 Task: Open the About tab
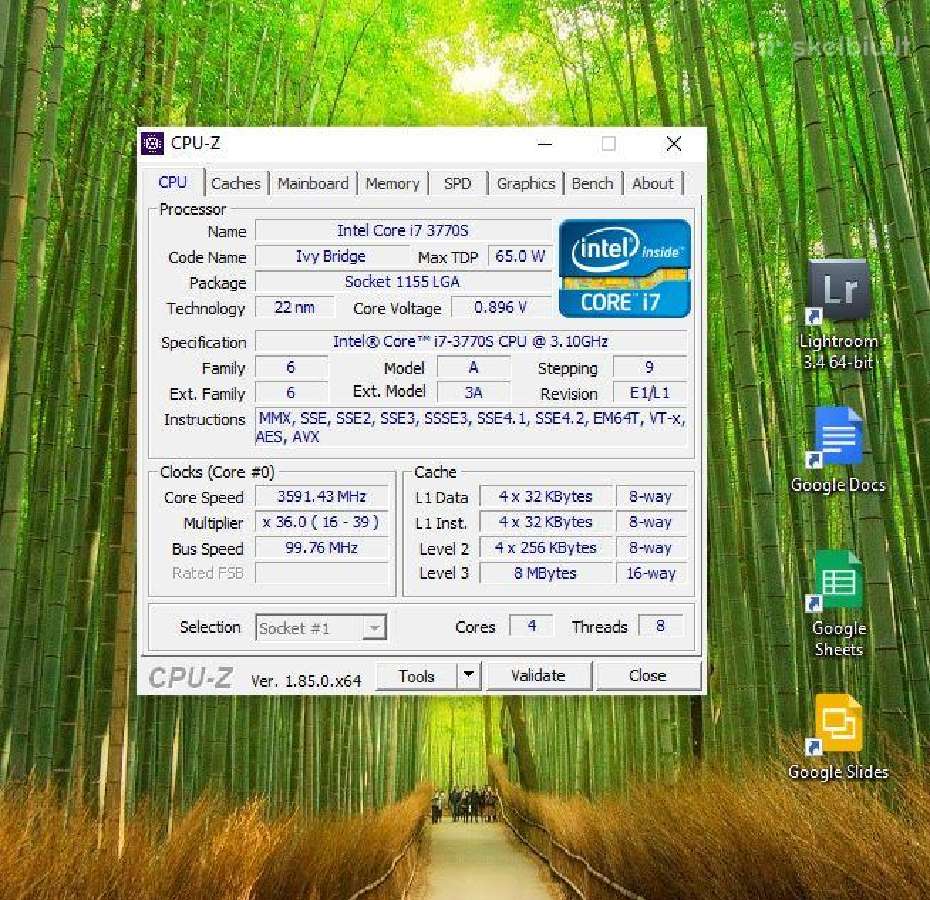click(652, 183)
